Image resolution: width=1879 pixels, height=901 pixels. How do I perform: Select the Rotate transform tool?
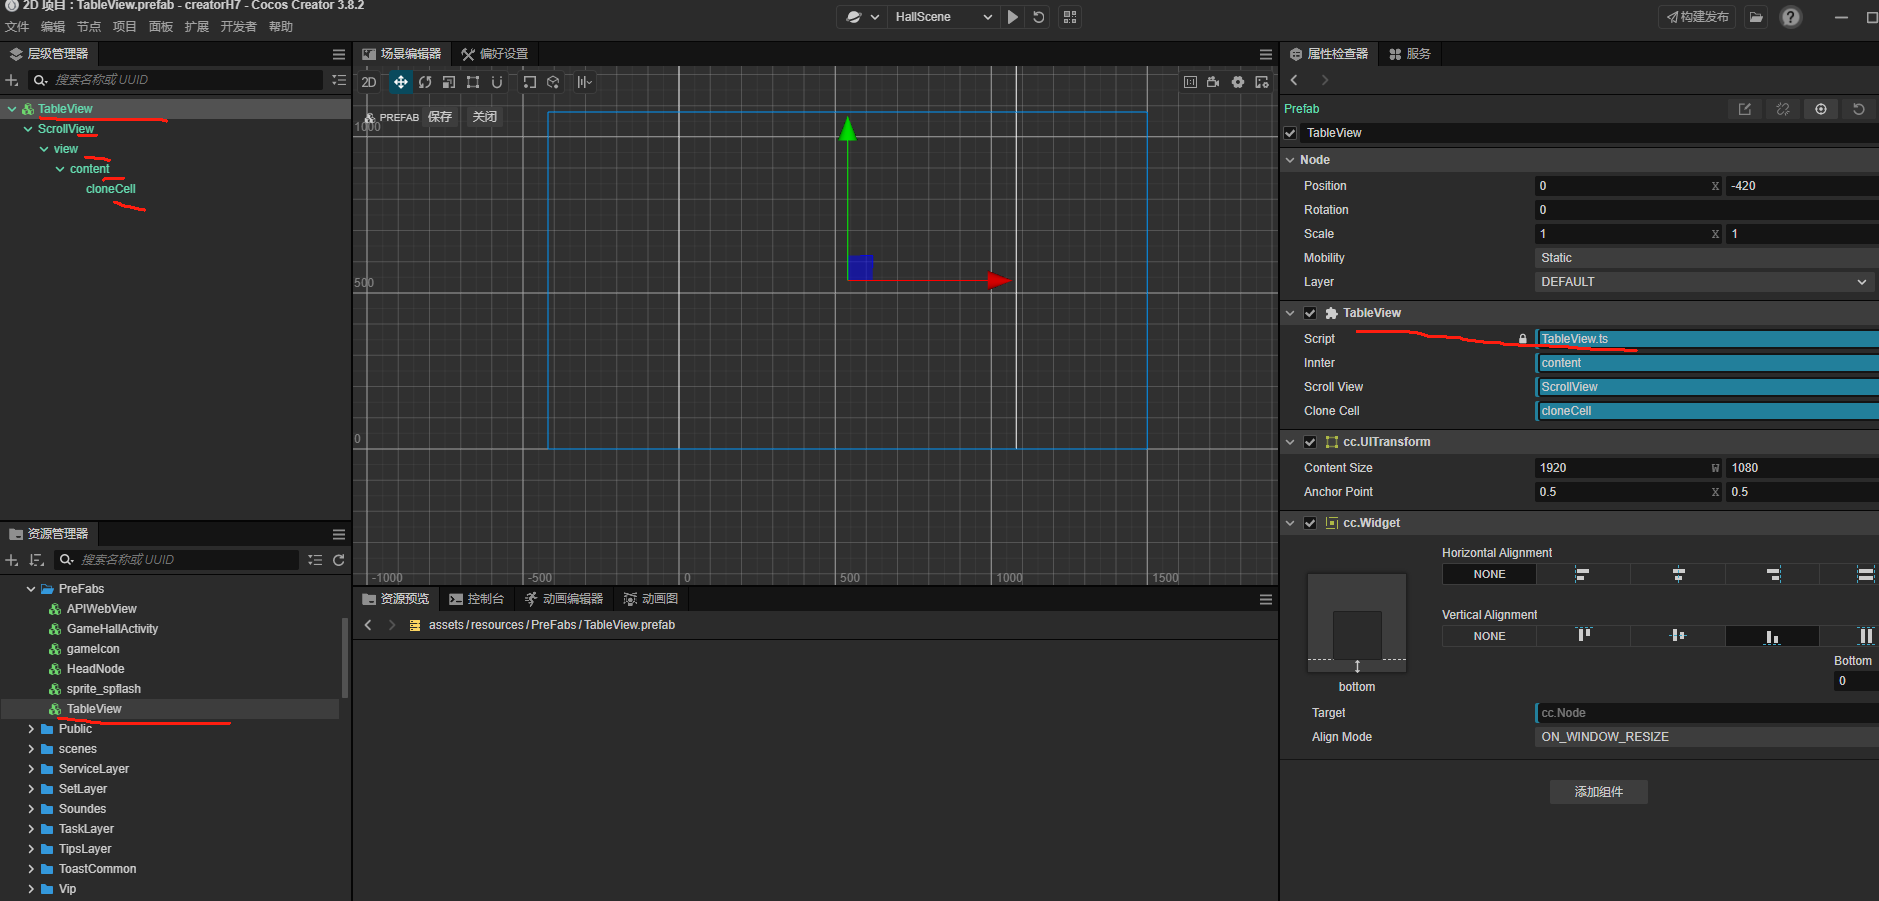click(x=425, y=82)
